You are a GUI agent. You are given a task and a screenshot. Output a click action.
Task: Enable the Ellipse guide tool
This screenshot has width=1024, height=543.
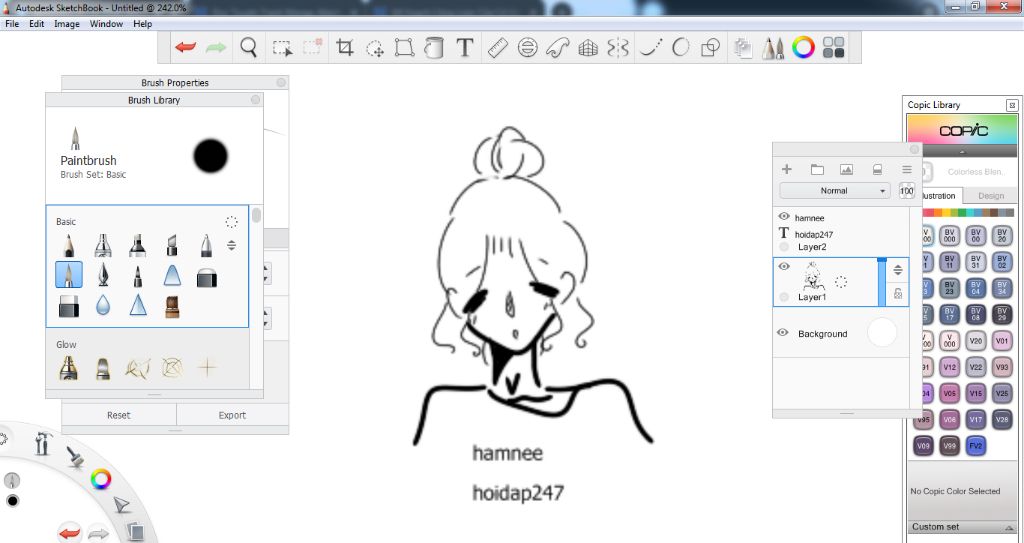pyautogui.click(x=528, y=47)
